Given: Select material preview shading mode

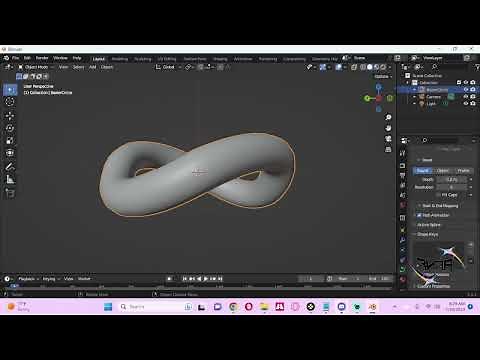Looking at the screenshot, I should tap(376, 67).
